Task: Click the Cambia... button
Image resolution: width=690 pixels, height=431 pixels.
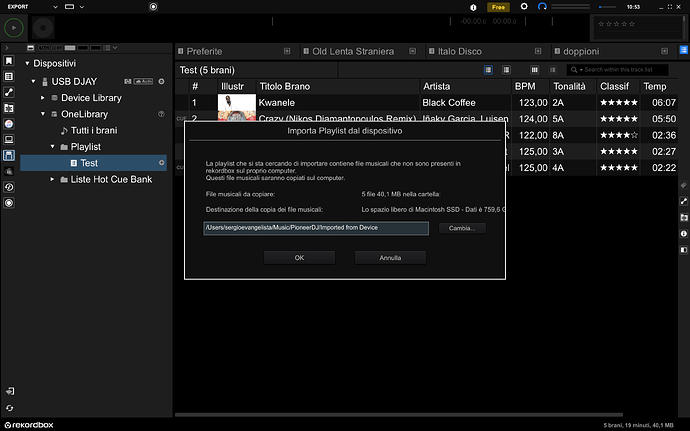Action: point(462,228)
